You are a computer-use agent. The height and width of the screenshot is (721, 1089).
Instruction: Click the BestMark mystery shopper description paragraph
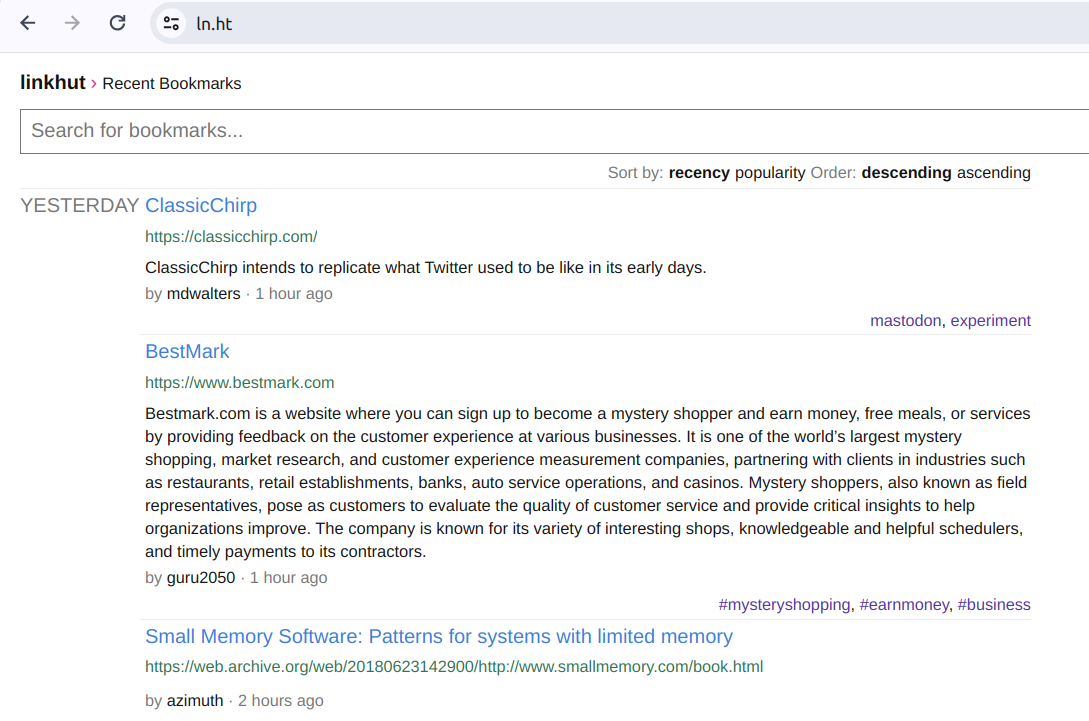coord(588,483)
